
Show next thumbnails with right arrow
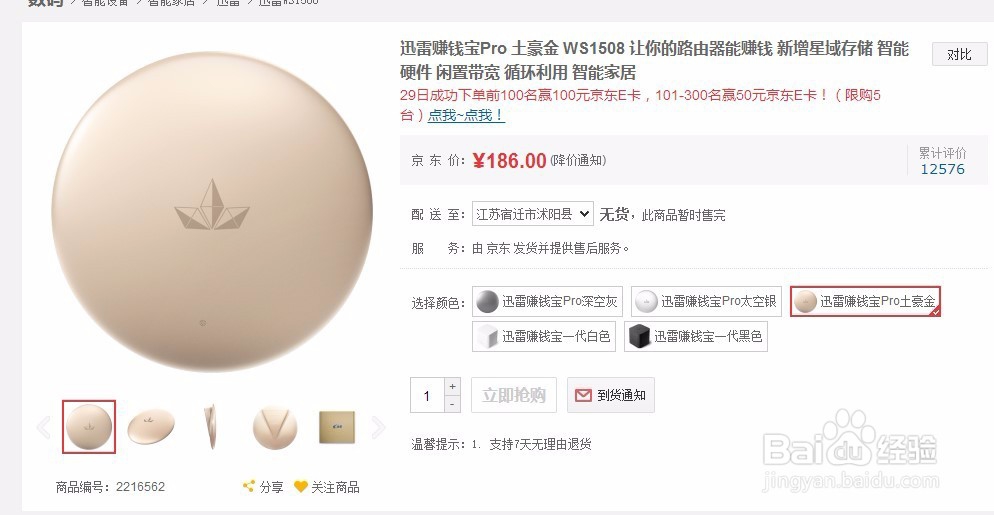378,427
